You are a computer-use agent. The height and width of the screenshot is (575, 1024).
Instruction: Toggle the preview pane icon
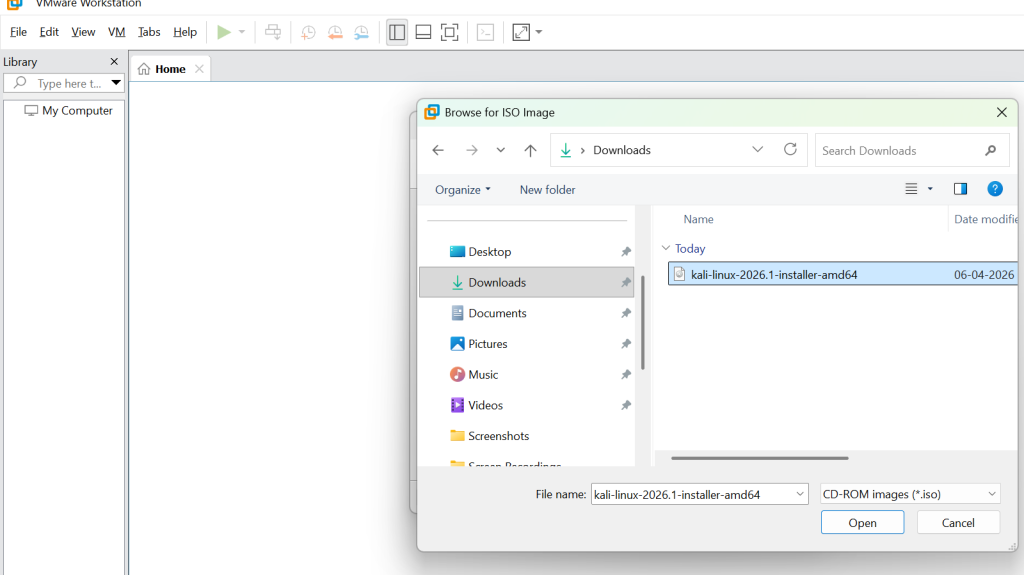[x=960, y=189]
